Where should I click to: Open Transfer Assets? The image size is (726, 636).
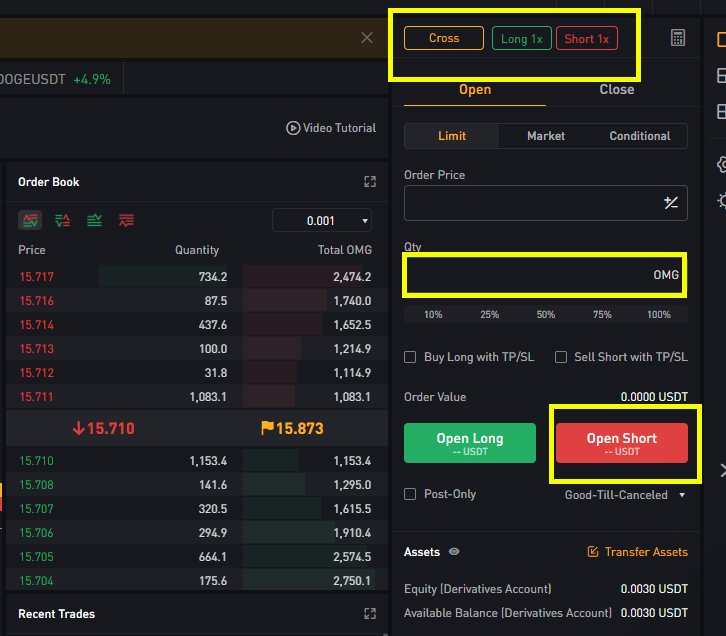pyautogui.click(x=637, y=552)
